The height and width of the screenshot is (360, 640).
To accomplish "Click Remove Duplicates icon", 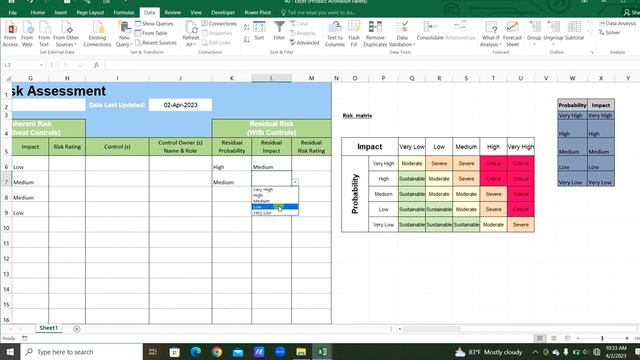I will click(x=375, y=33).
